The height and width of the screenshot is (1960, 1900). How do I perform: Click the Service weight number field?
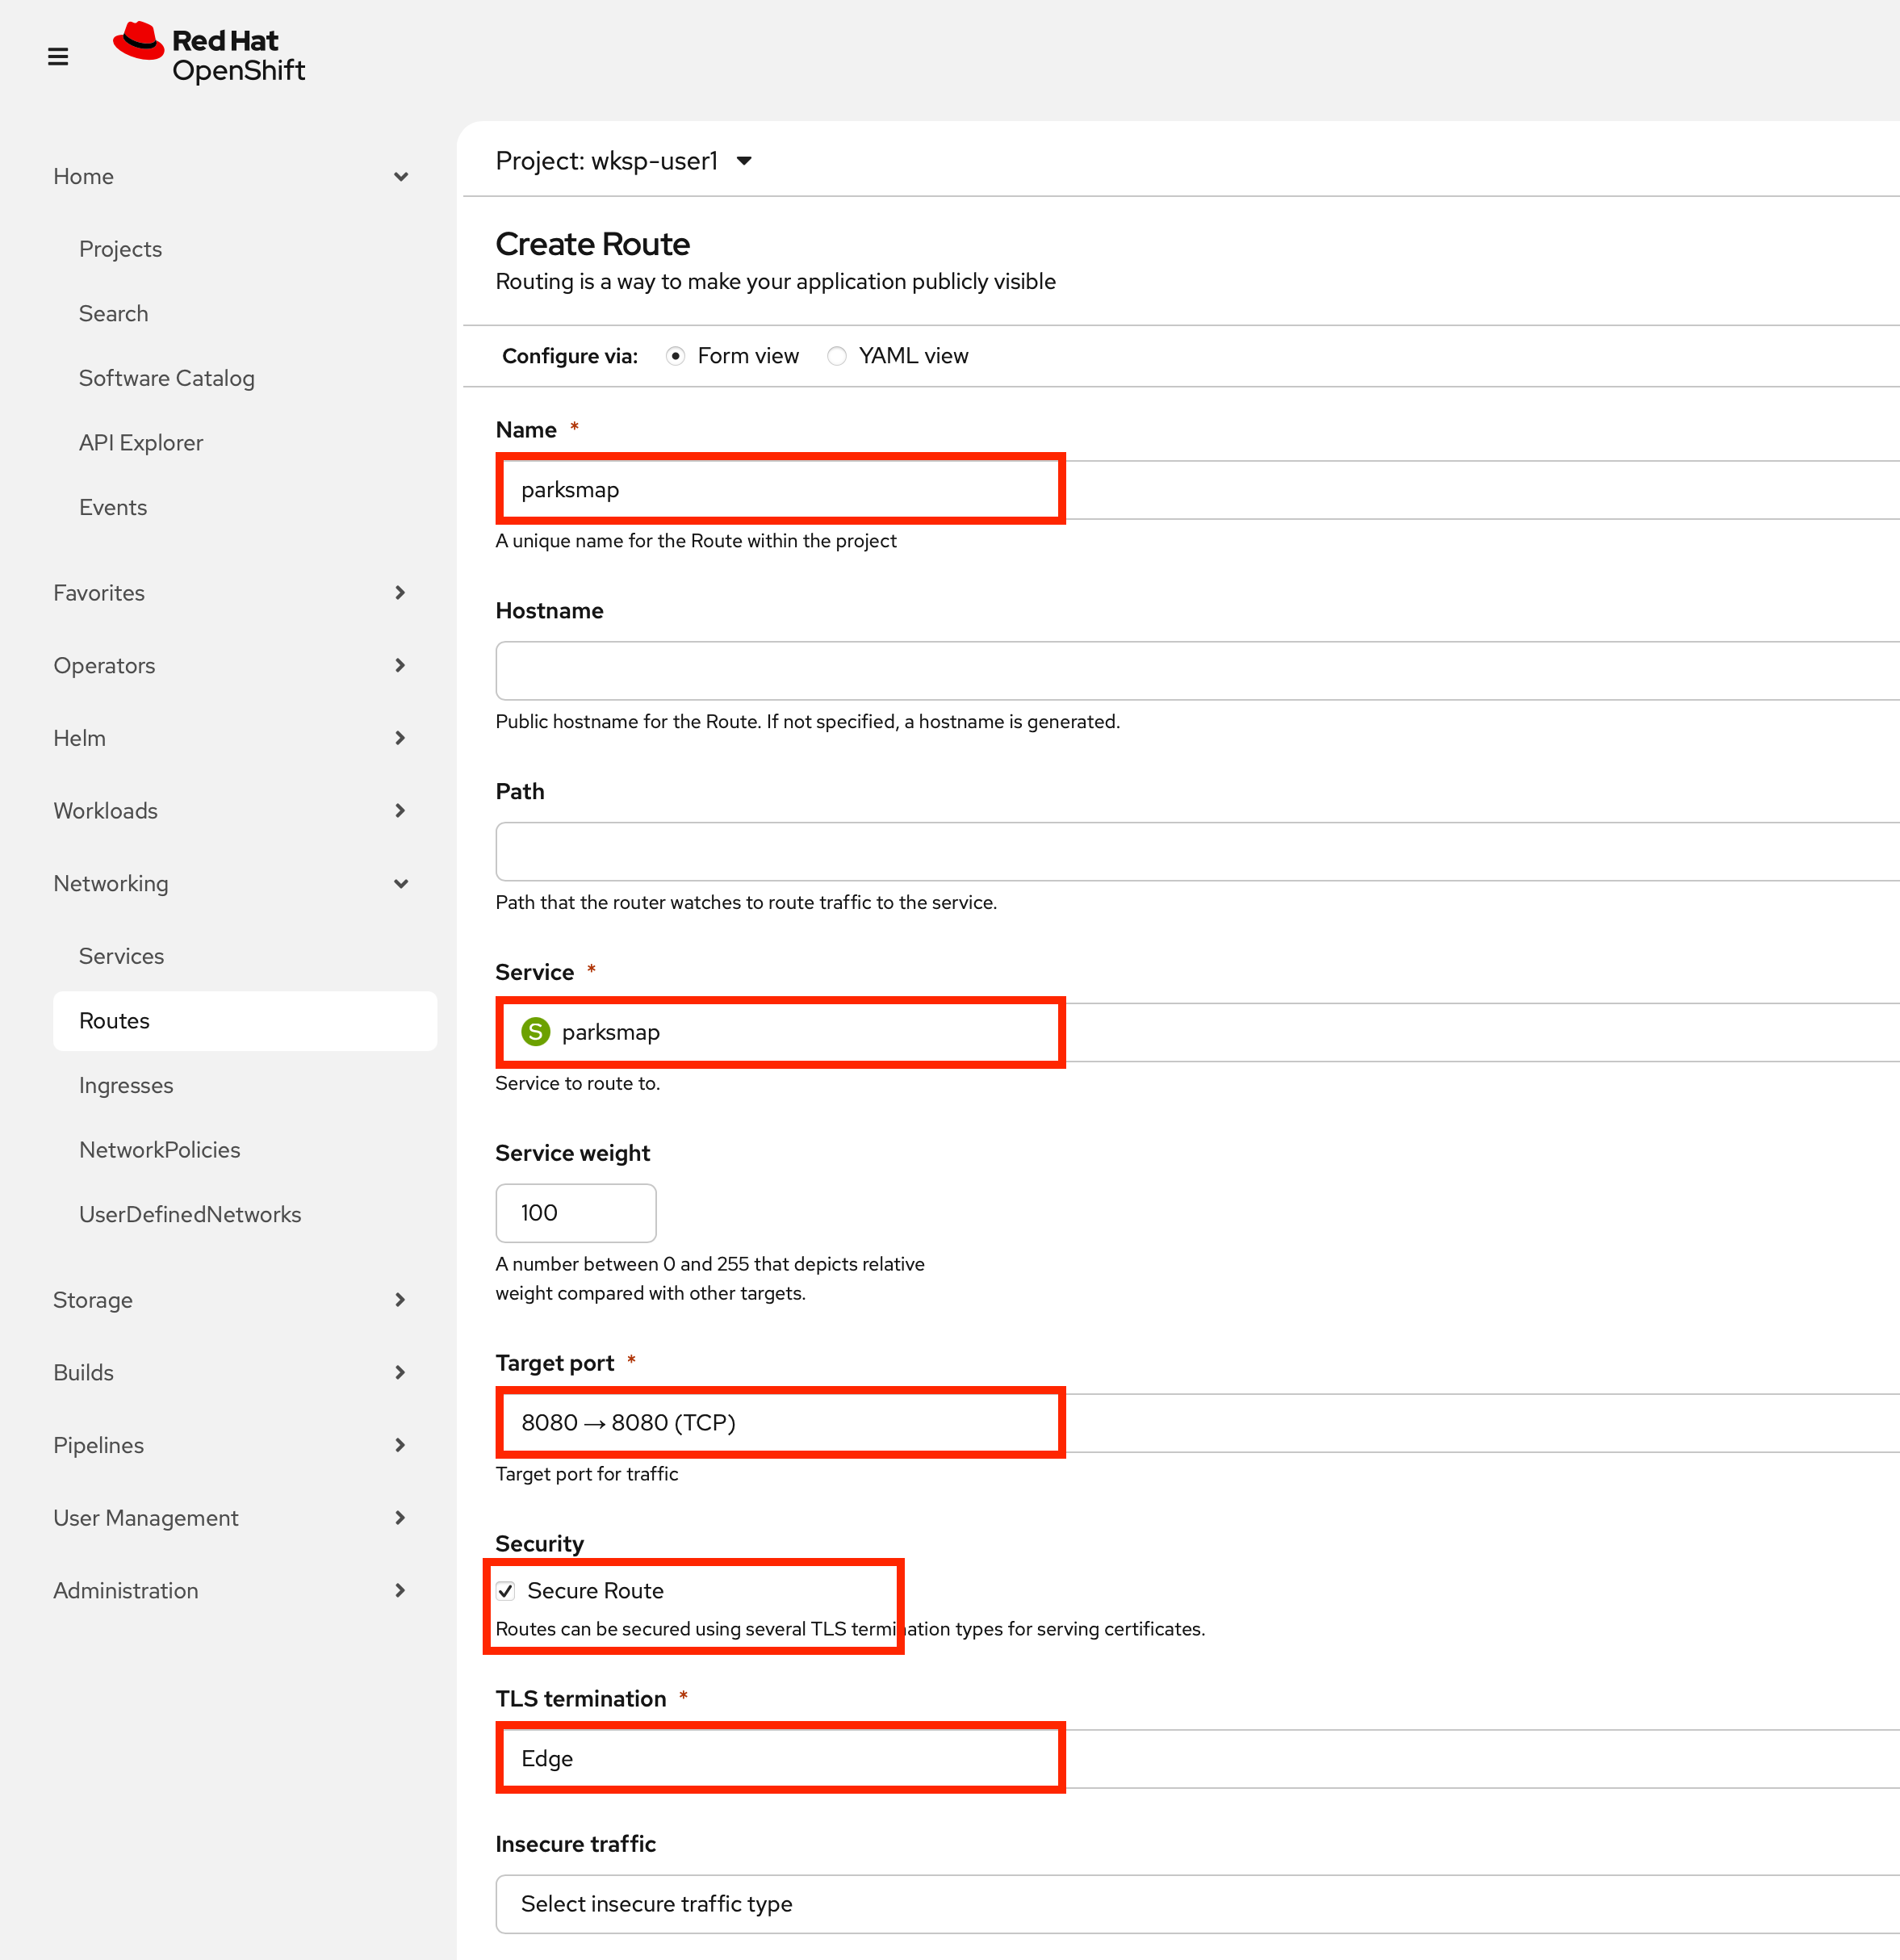pyautogui.click(x=576, y=1212)
